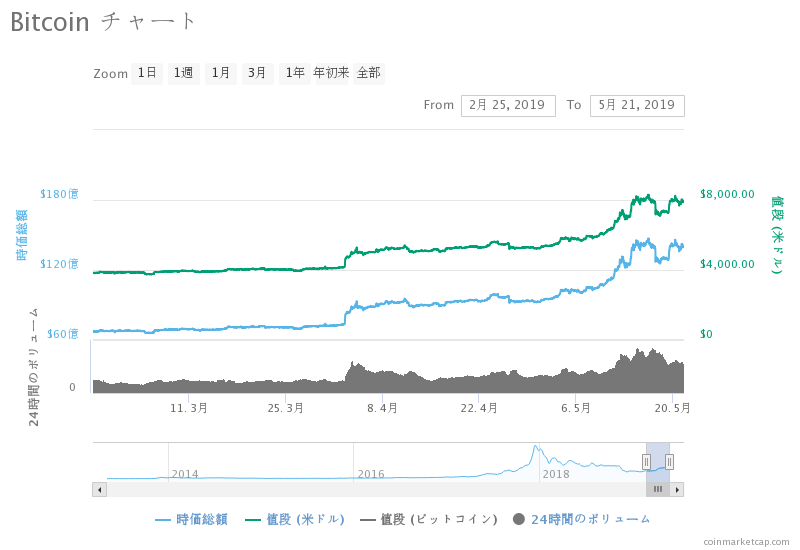This screenshot has width=800, height=550.
Task: Click the $60億 market cap label
Action: tap(62, 334)
